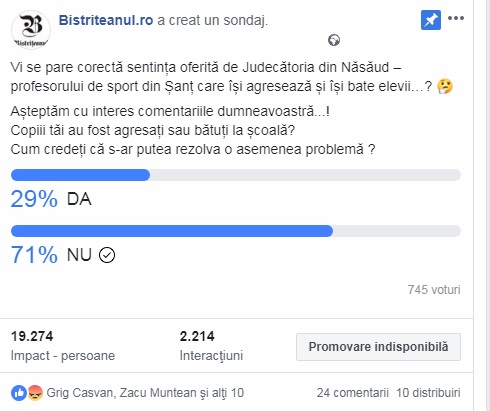Open the 10 distribuiri shares link
This screenshot has height=411, width=490.
point(428,393)
